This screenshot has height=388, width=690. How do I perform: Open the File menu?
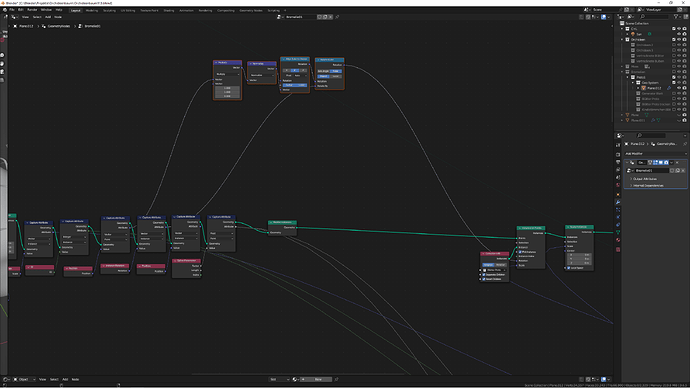click(12, 10)
